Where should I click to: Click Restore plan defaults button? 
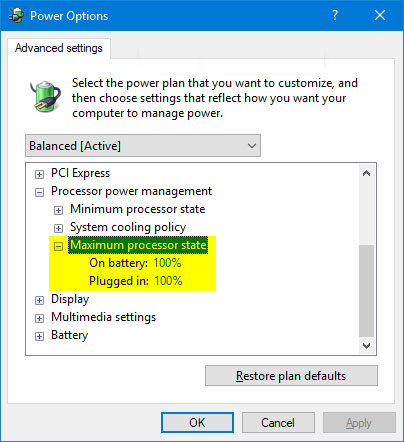coord(291,376)
